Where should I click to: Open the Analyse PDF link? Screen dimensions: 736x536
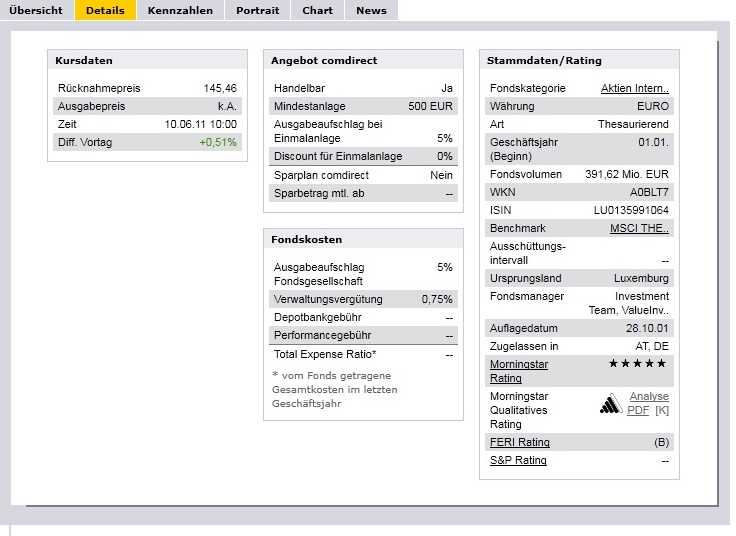tap(648, 403)
